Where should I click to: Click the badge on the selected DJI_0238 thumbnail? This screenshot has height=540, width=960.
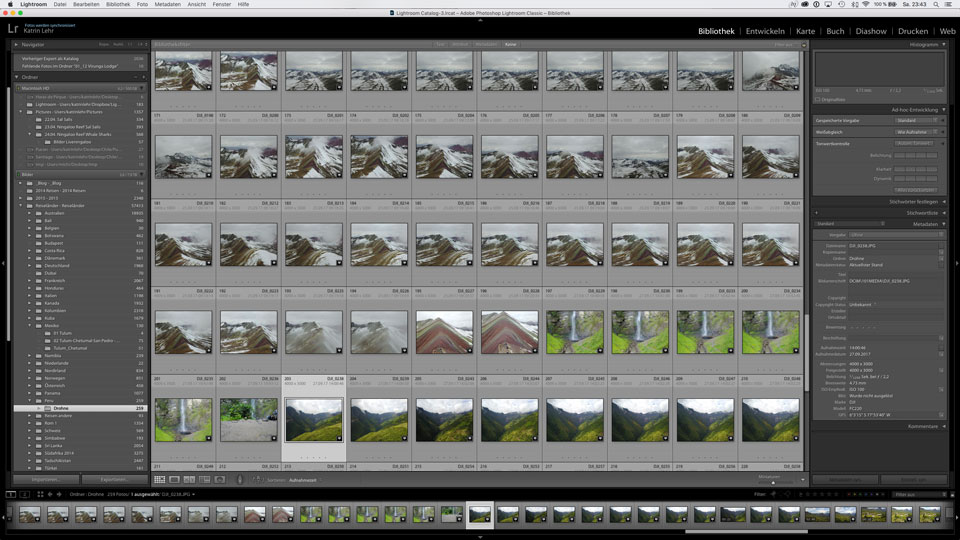pos(339,438)
